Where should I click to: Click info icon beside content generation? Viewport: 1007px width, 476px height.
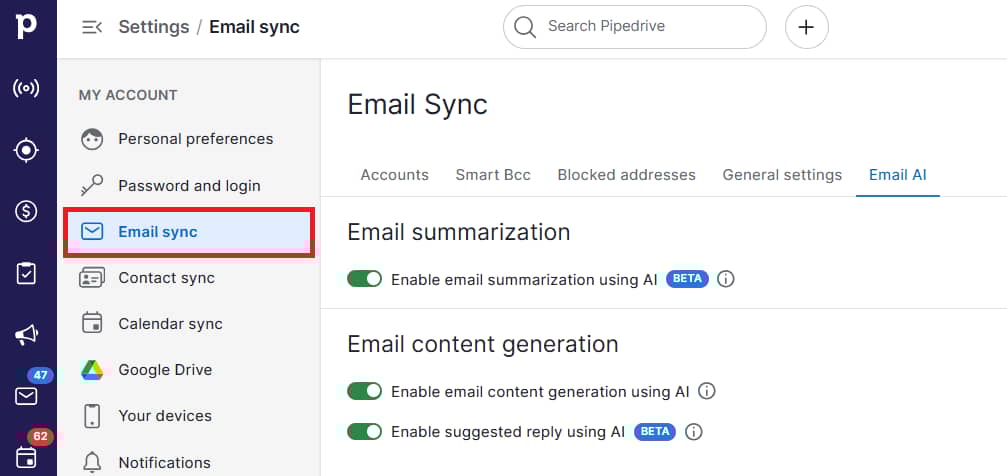706,391
